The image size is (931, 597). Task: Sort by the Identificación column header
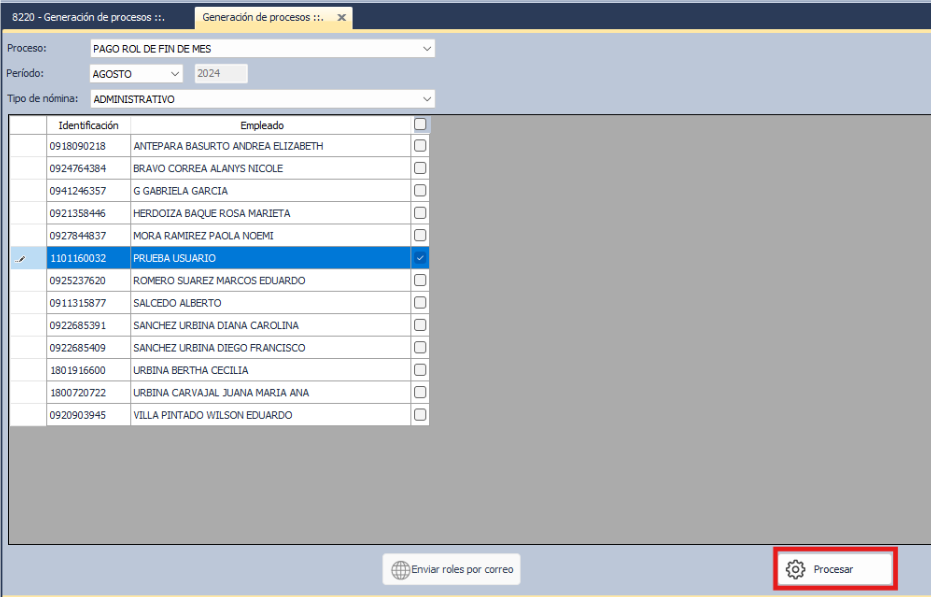click(88, 125)
